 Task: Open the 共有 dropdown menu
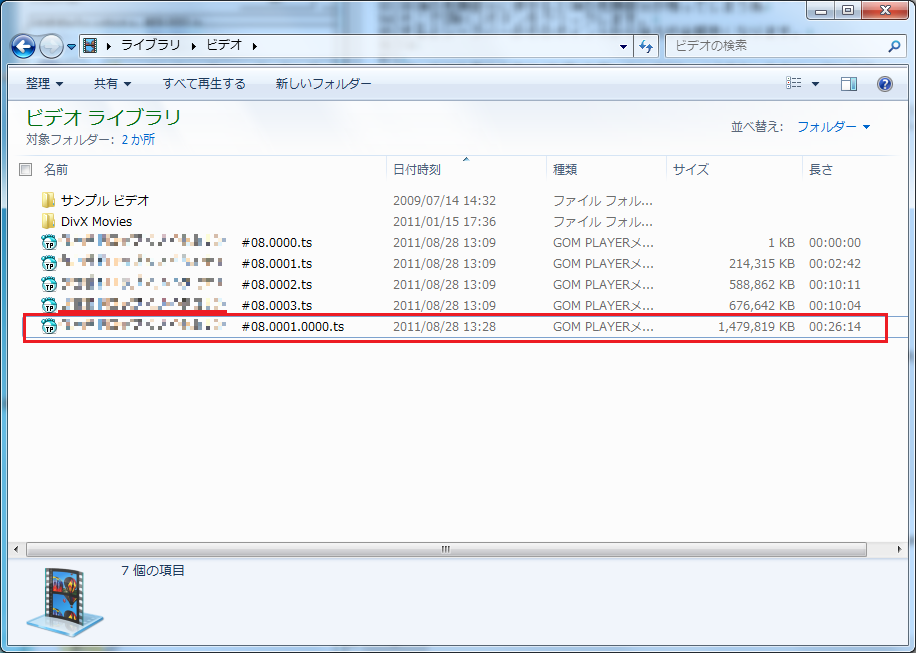(x=112, y=84)
